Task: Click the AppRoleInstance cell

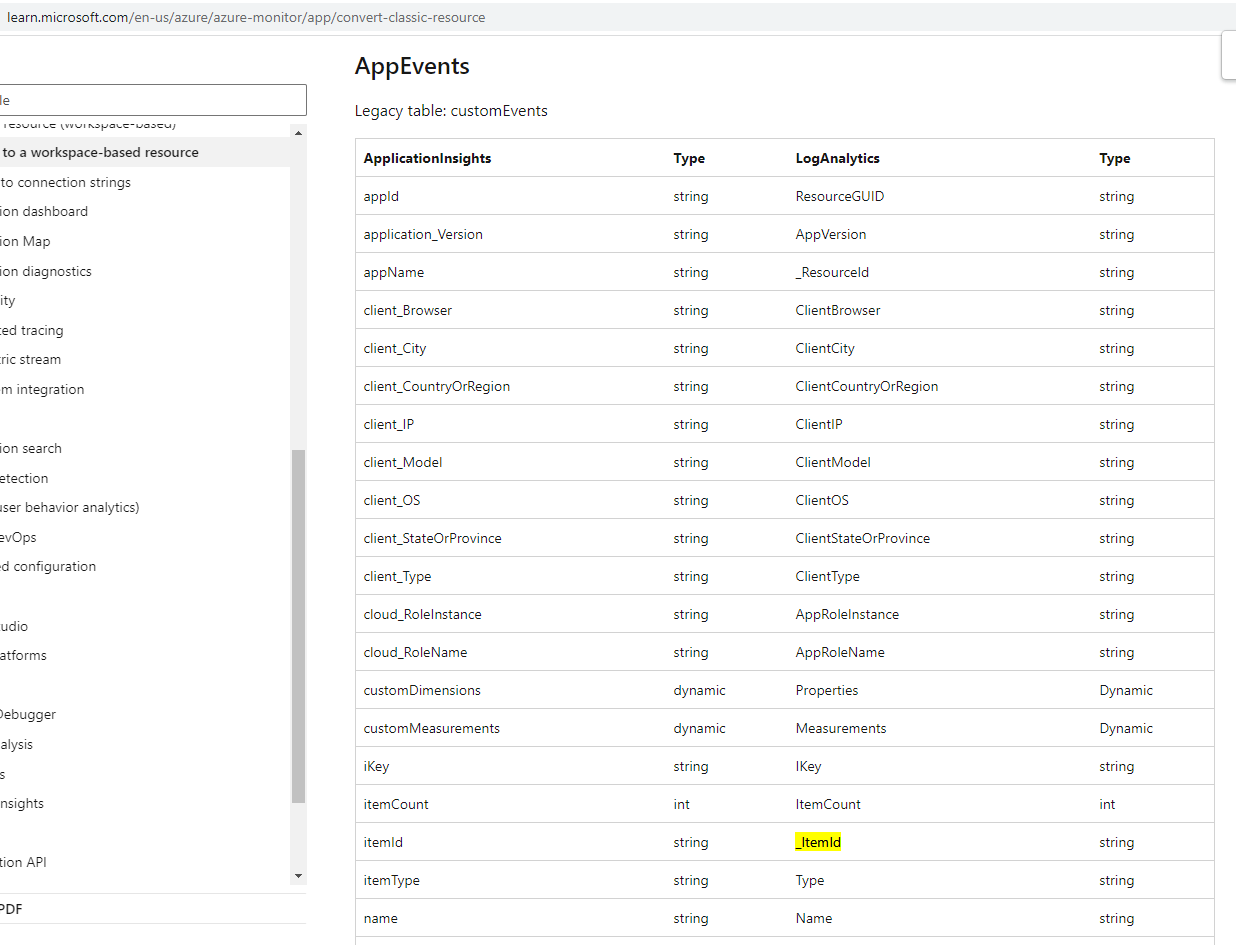Action: pyautogui.click(x=847, y=614)
